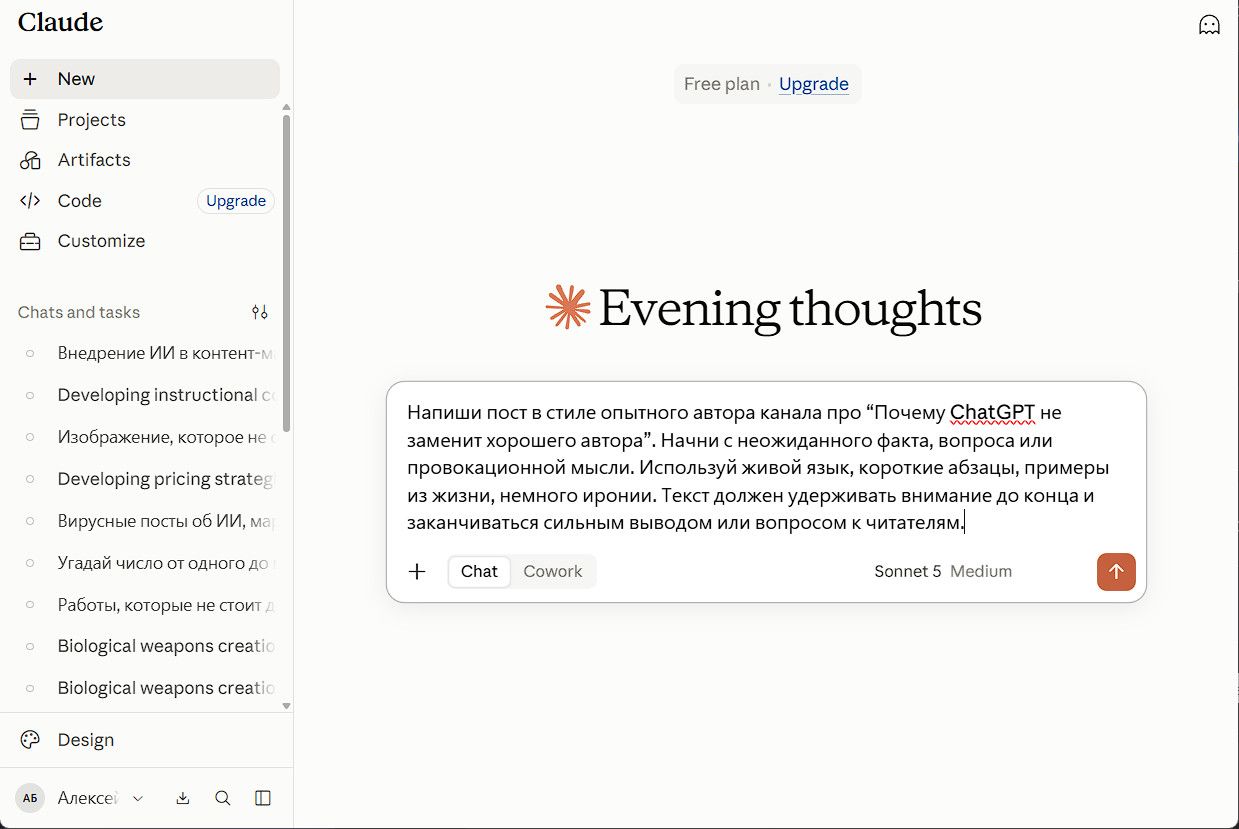Expand the Алексей account menu chevron
Image resolution: width=1239 pixels, height=829 pixels.
click(138, 798)
